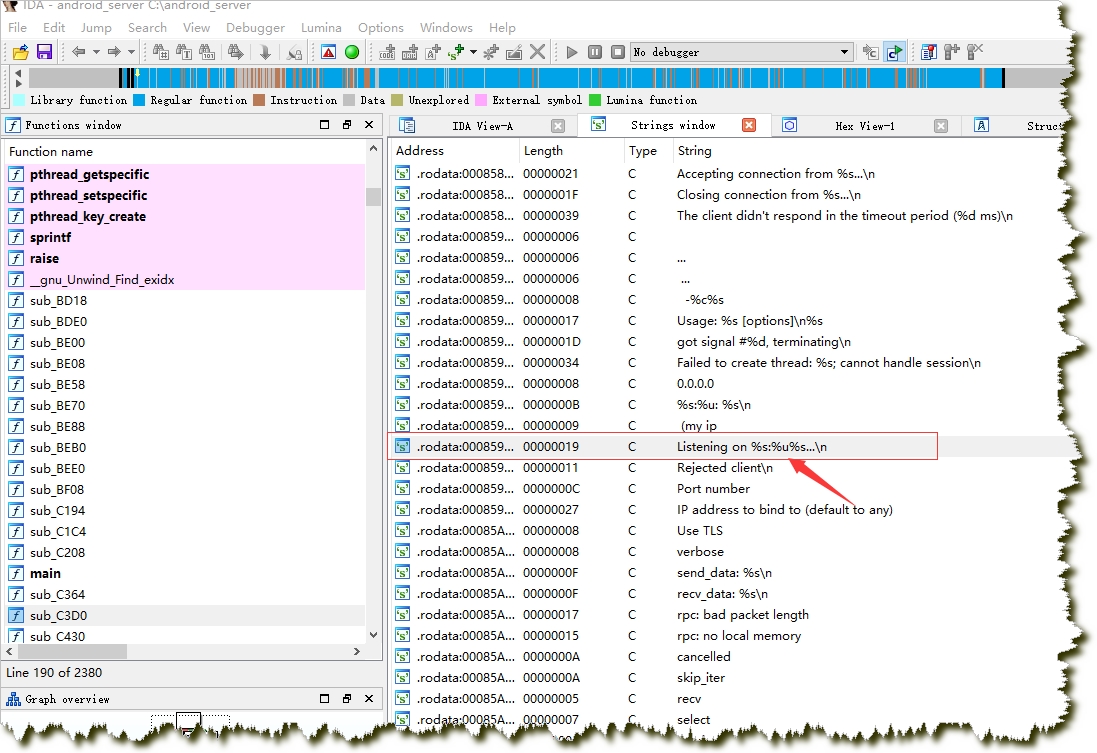Screen dimensions: 1097x753
Task: Jump back with the left arrow
Action: pyautogui.click(x=78, y=52)
